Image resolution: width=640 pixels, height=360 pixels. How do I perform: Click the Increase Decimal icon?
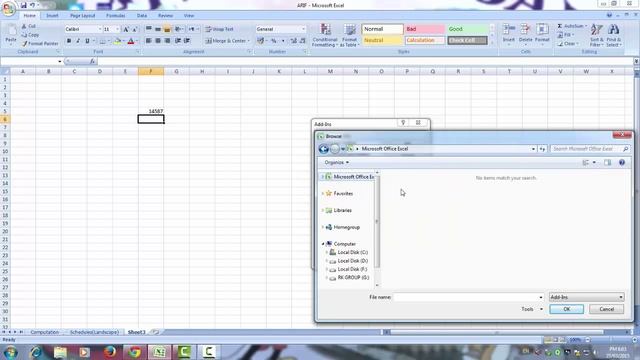pos(293,41)
